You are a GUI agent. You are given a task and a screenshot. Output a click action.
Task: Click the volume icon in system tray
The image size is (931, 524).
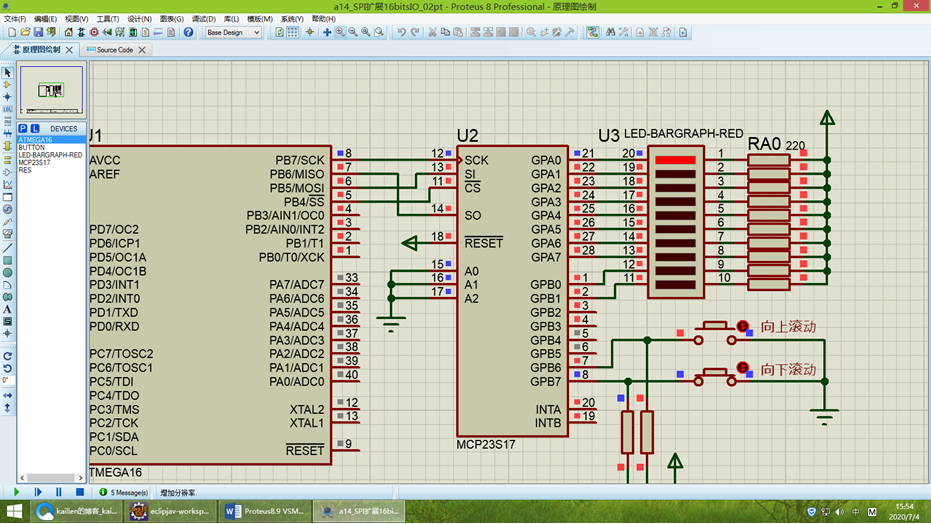840,512
